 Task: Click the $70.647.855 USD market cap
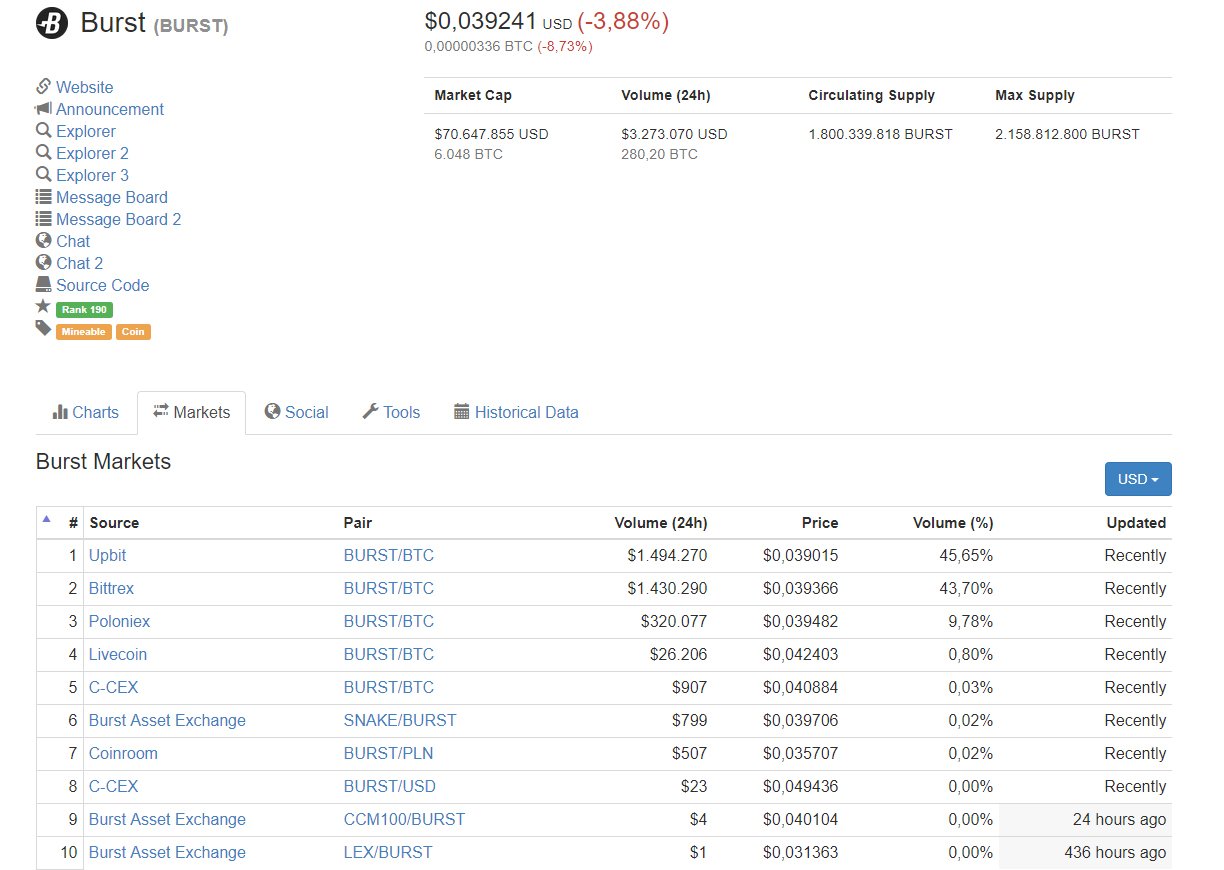click(x=491, y=134)
